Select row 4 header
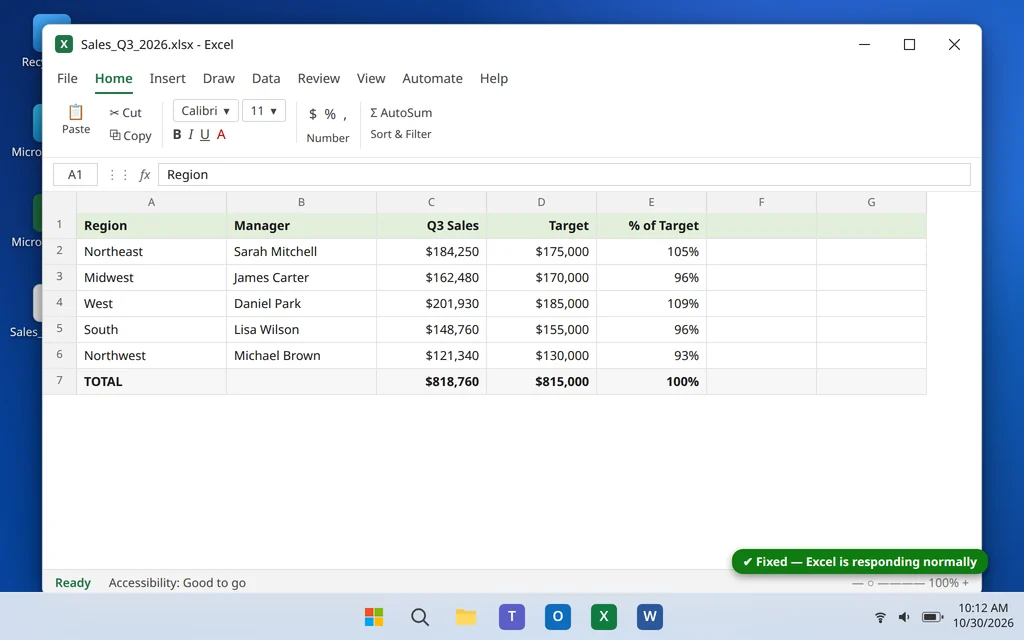Viewport: 1024px width, 640px height. [x=59, y=303]
